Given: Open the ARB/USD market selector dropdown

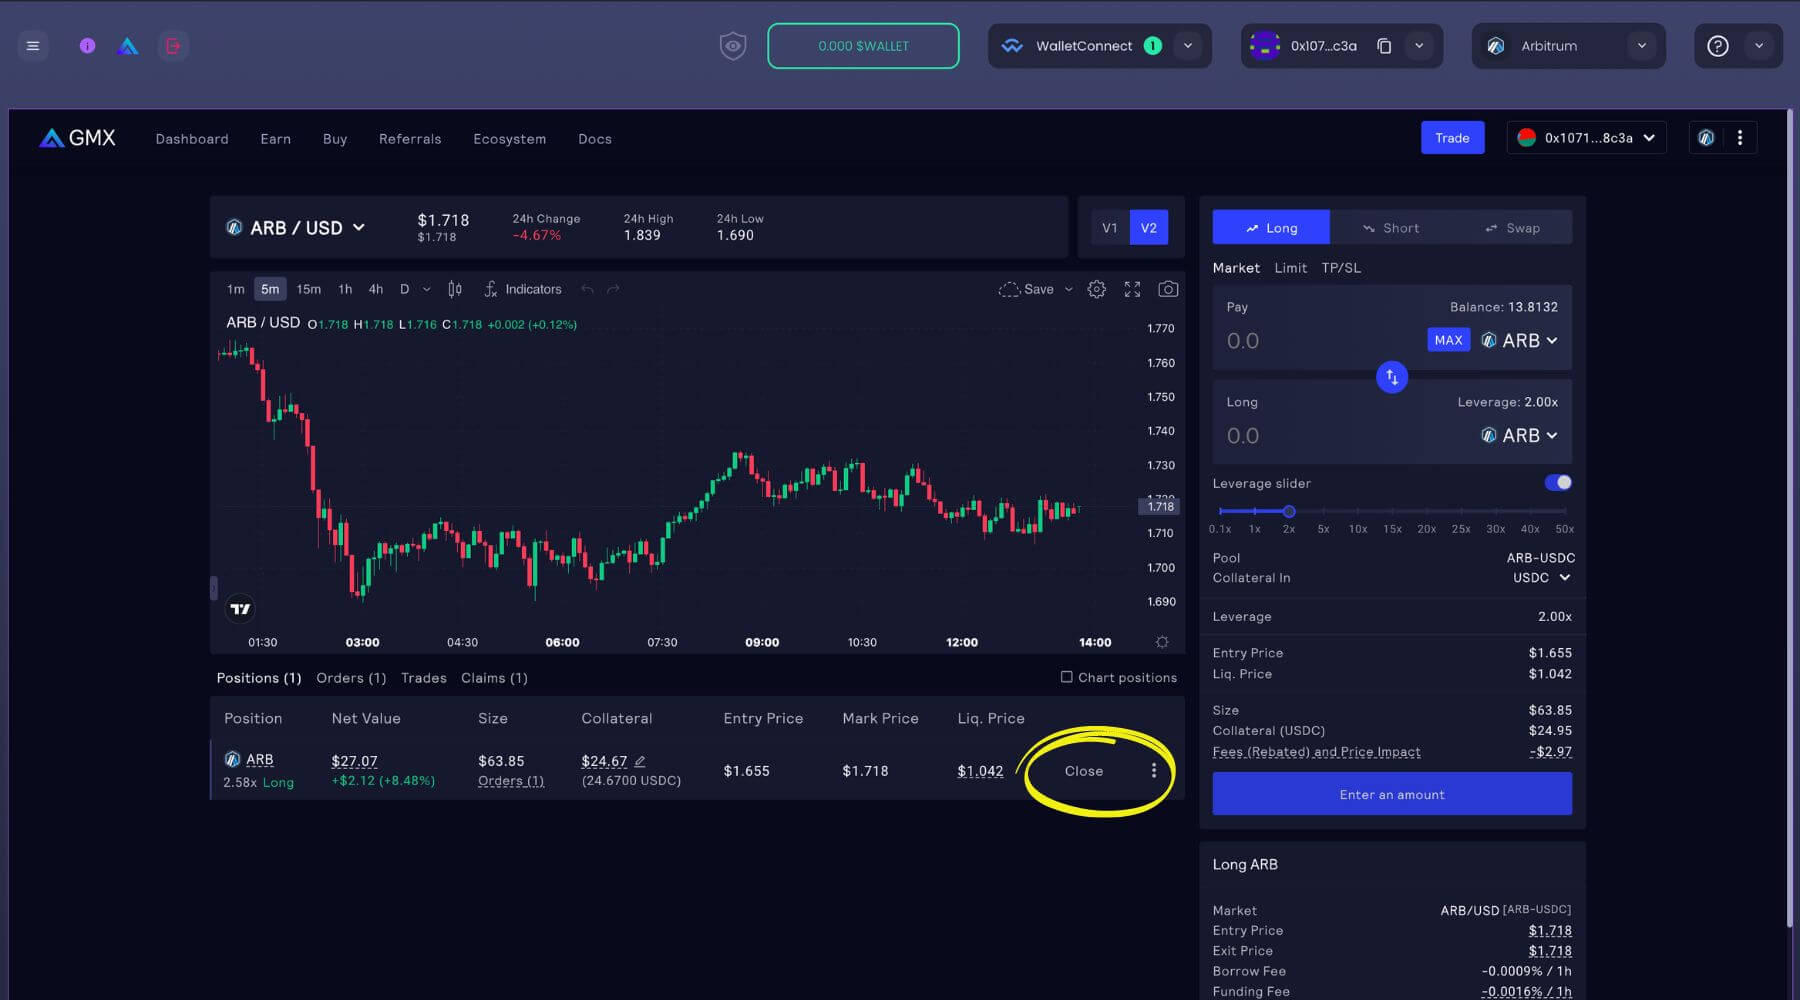Looking at the screenshot, I should click(x=296, y=227).
